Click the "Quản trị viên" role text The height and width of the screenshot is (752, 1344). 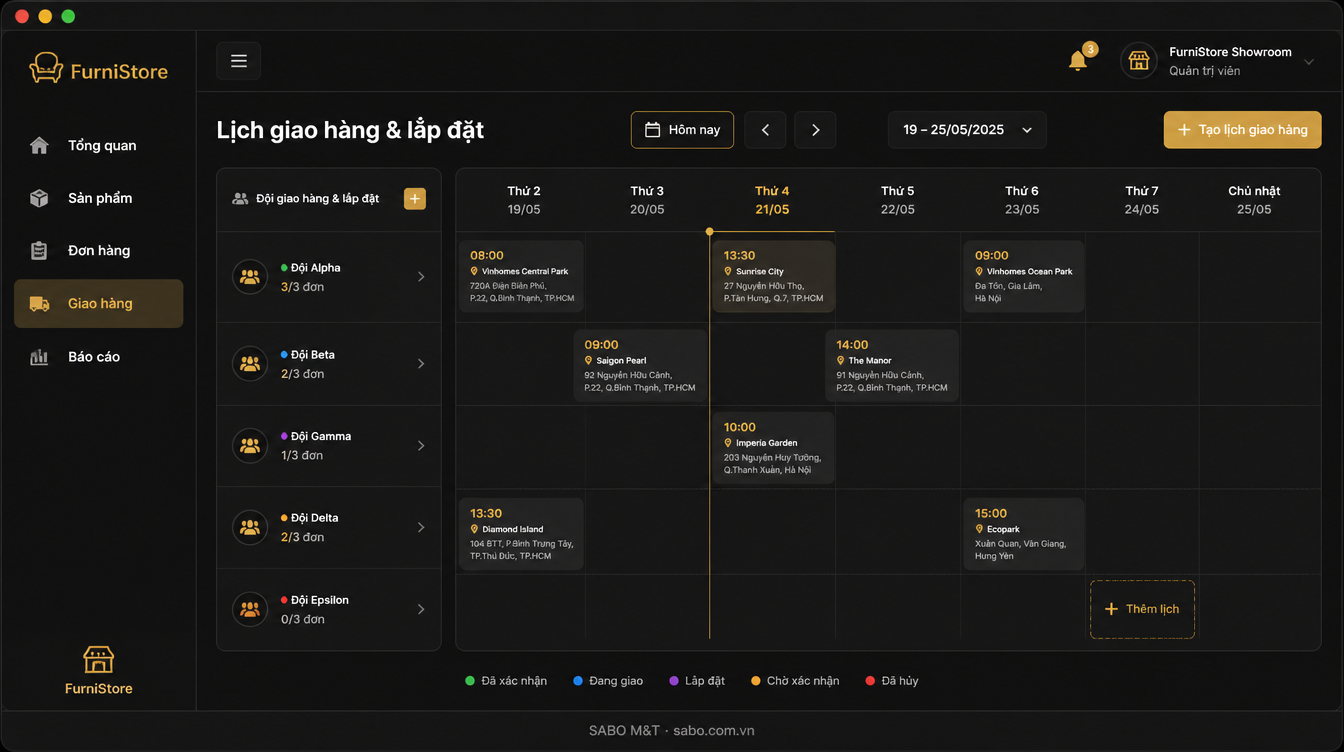pyautogui.click(x=1204, y=71)
